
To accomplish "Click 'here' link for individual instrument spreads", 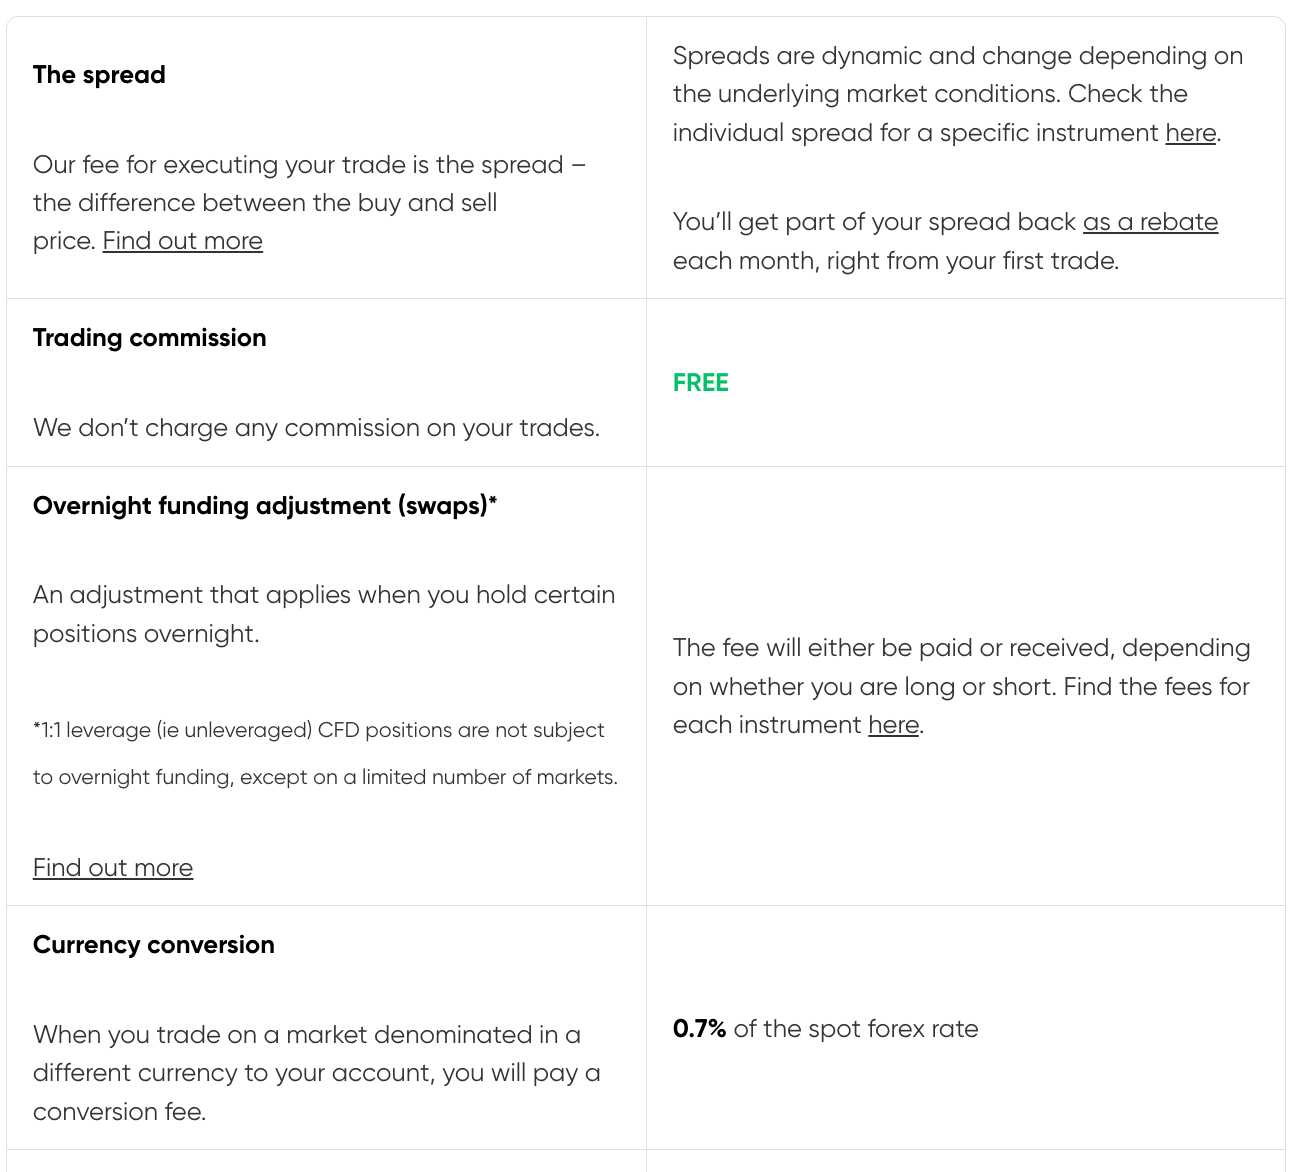I will click(x=1191, y=133).
